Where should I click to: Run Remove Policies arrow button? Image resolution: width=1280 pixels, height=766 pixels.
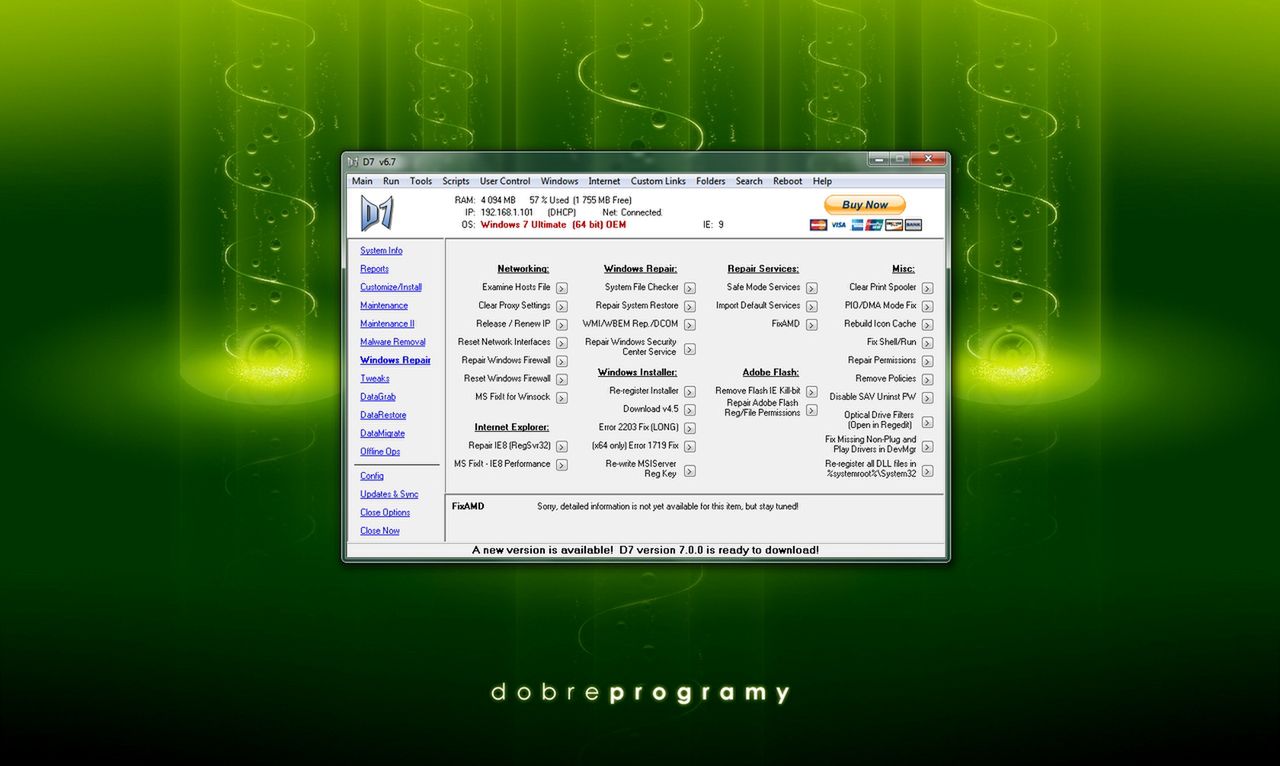927,379
